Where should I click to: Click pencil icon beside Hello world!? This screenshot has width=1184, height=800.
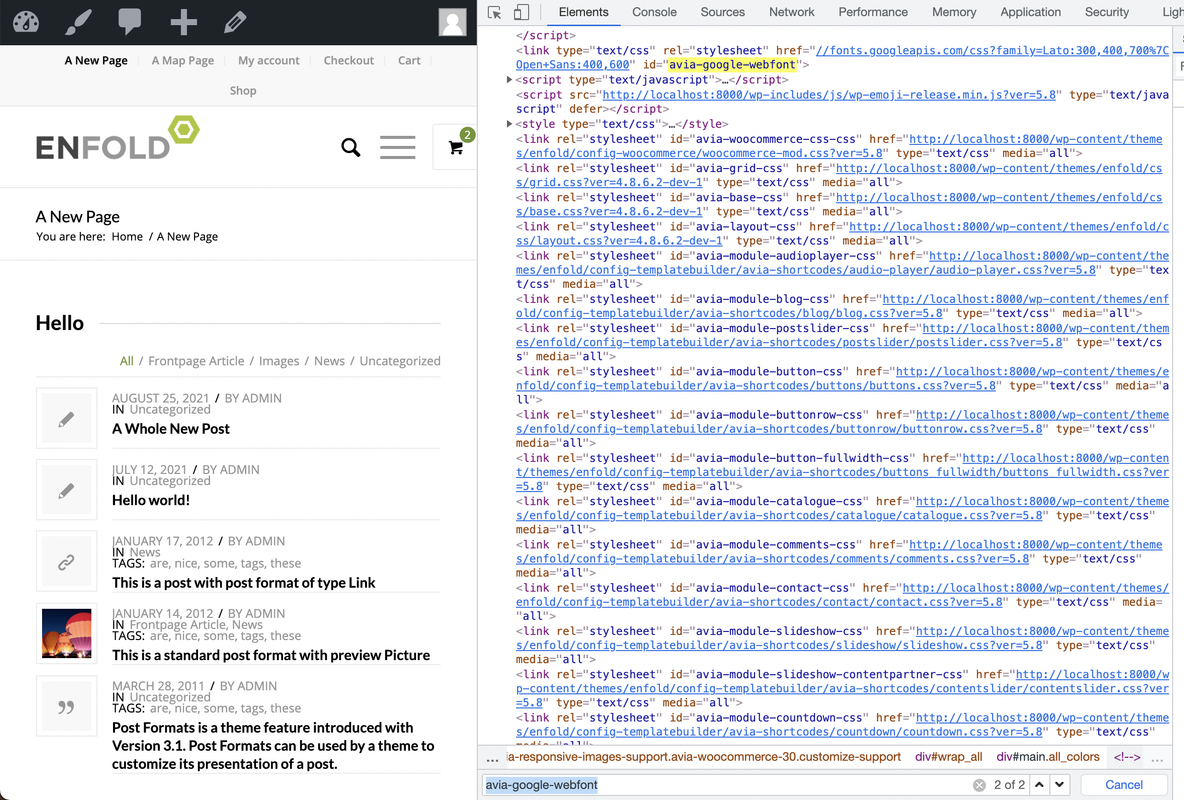(66, 490)
